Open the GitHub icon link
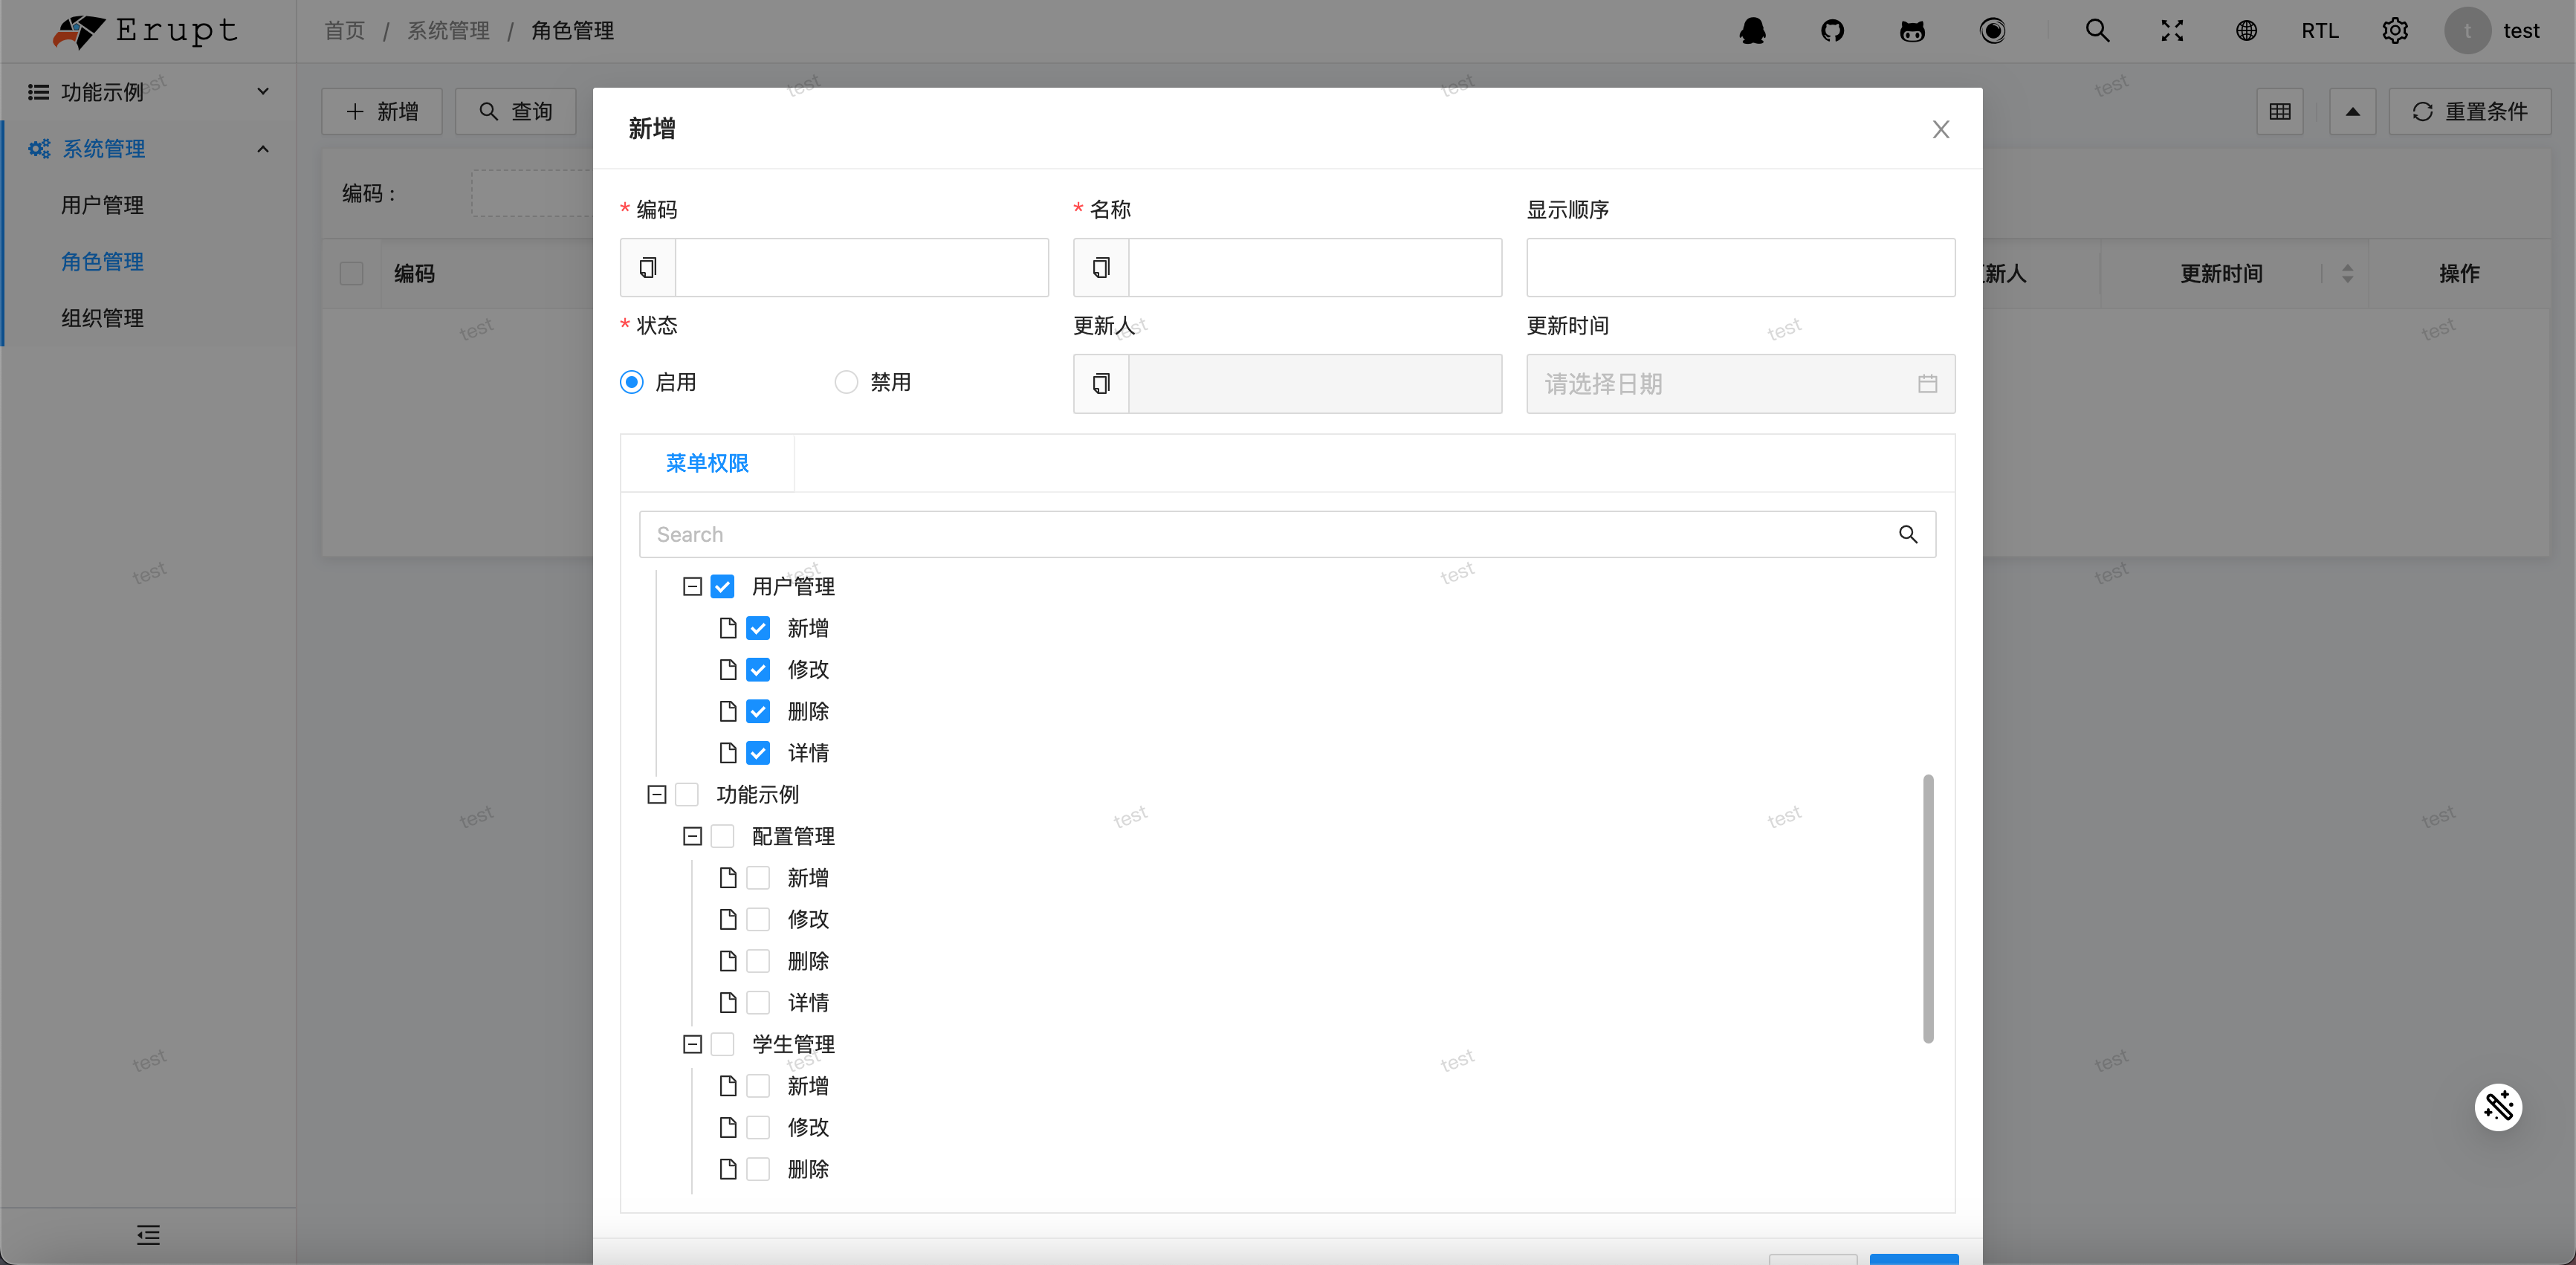 click(x=1832, y=31)
